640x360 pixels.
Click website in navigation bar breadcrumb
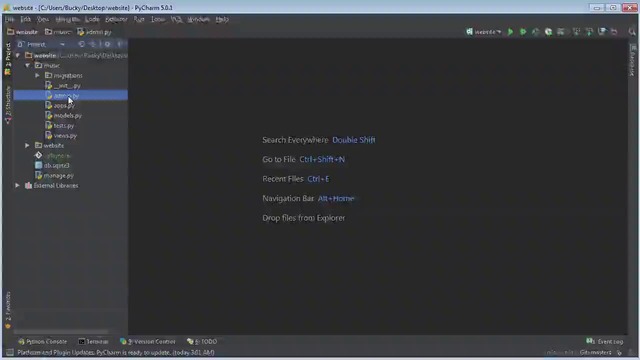[x=22, y=32]
